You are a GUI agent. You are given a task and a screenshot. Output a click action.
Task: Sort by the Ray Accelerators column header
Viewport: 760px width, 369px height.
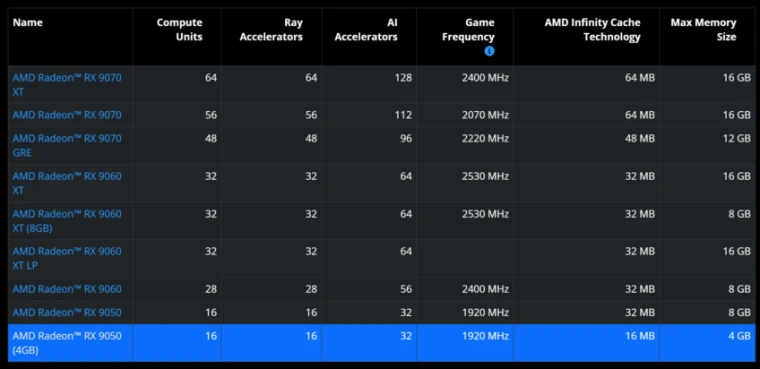[x=271, y=30]
